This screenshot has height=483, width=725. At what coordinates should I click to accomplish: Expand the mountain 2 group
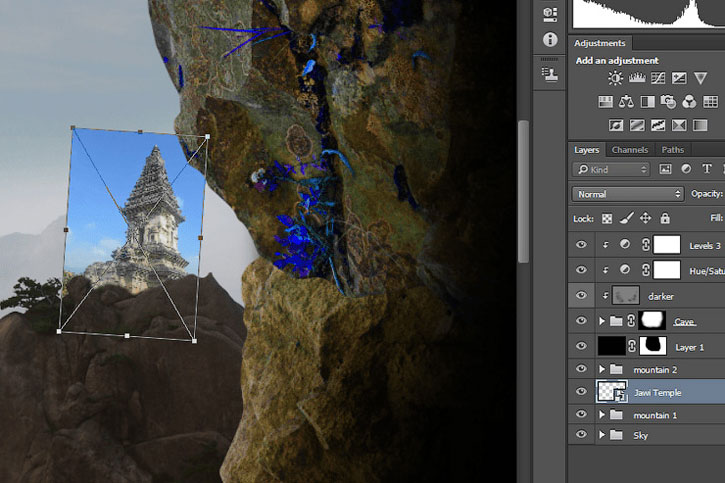(602, 369)
